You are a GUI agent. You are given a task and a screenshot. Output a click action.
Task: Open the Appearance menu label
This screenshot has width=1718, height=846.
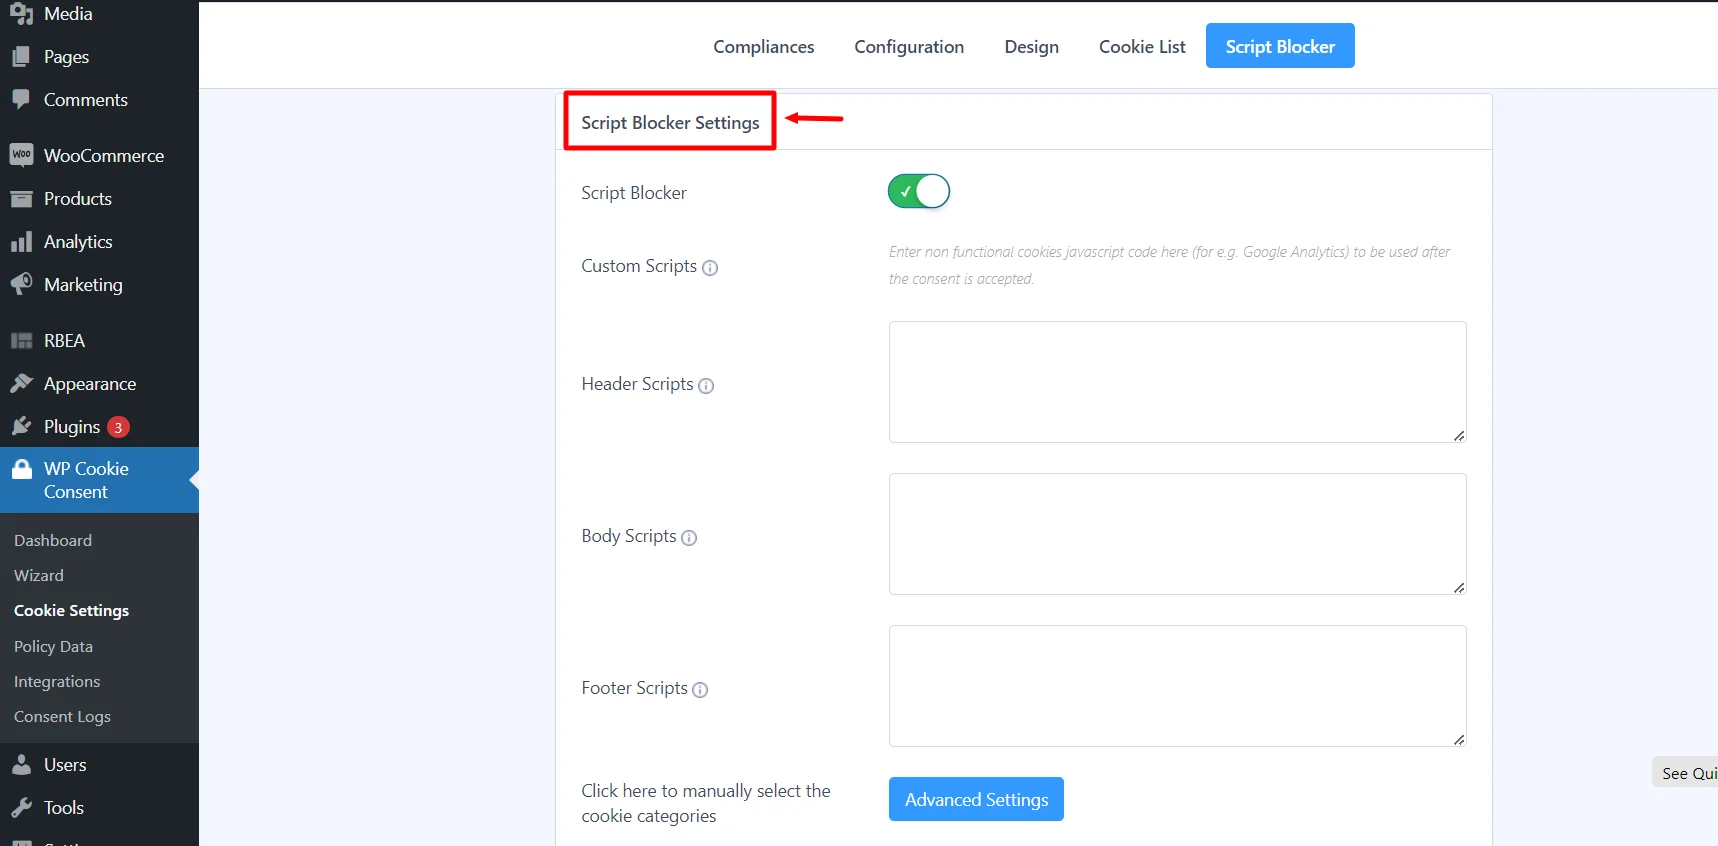(90, 384)
